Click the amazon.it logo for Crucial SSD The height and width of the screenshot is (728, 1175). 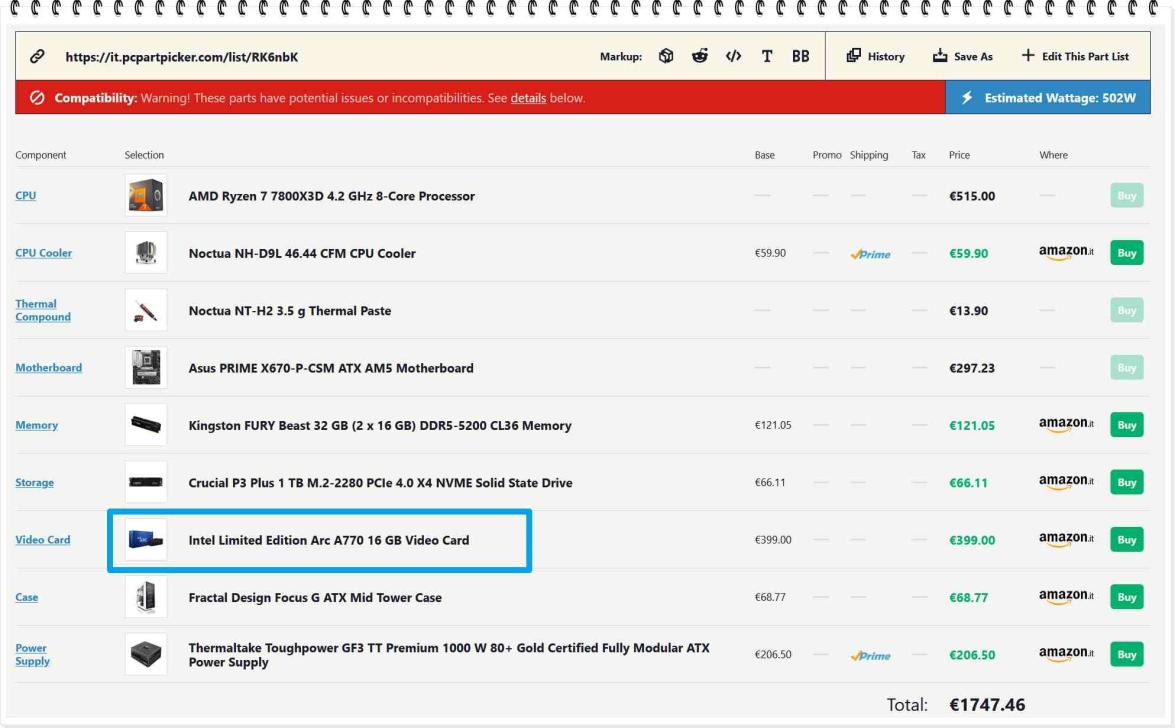click(1066, 483)
